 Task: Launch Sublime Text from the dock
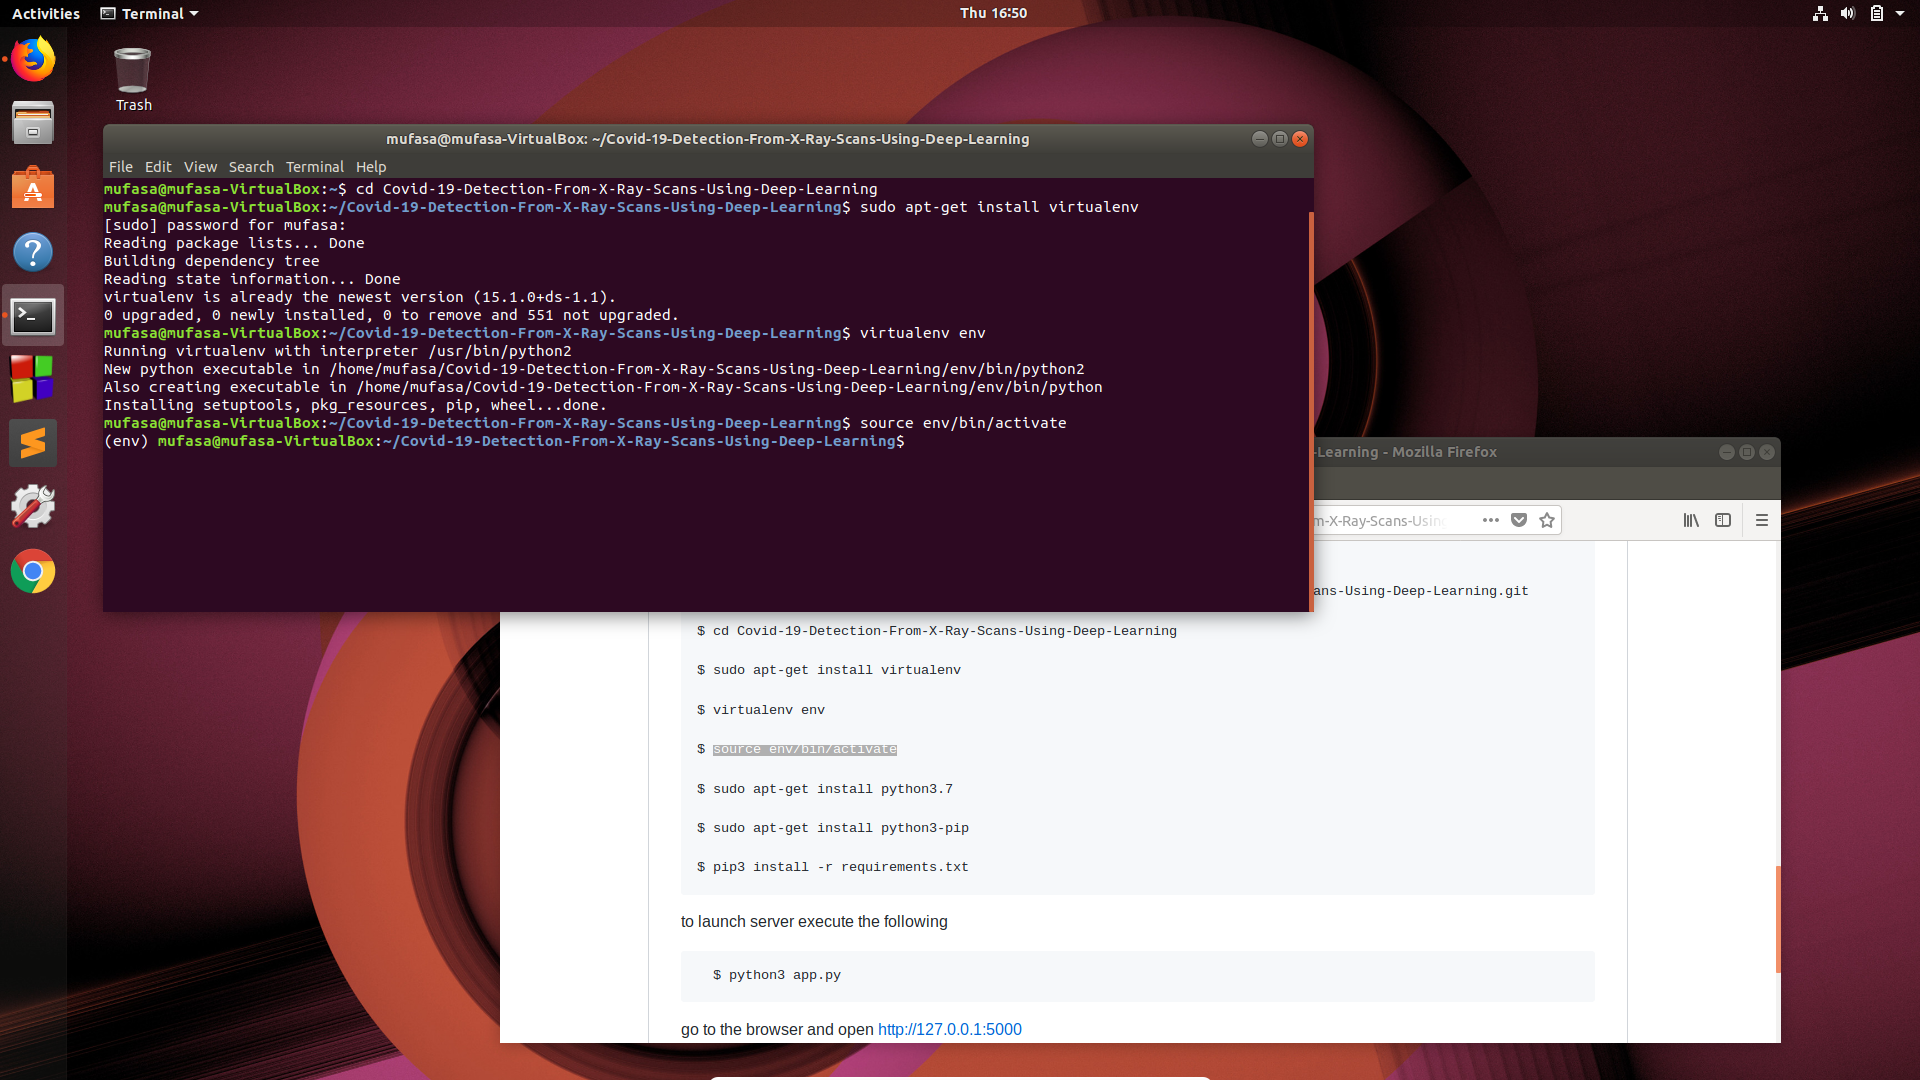(33, 443)
